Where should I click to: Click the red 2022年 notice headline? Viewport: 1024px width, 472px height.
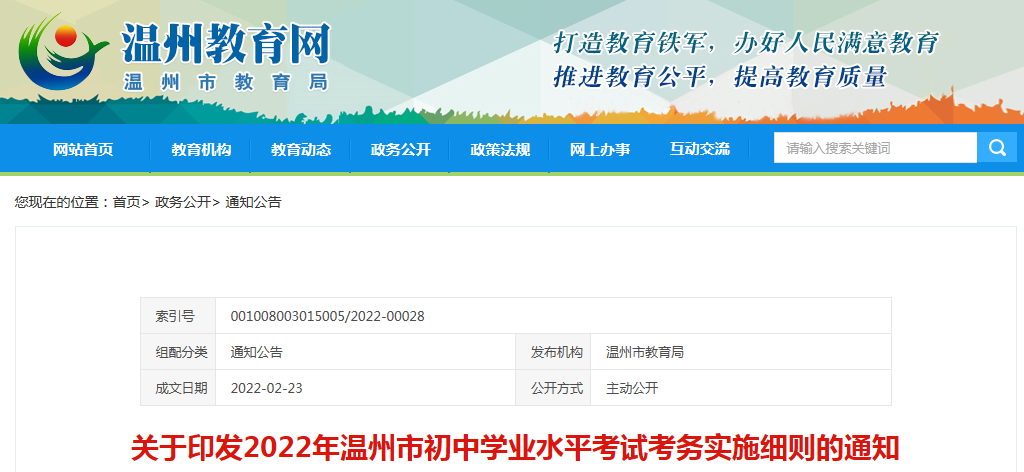(x=516, y=447)
